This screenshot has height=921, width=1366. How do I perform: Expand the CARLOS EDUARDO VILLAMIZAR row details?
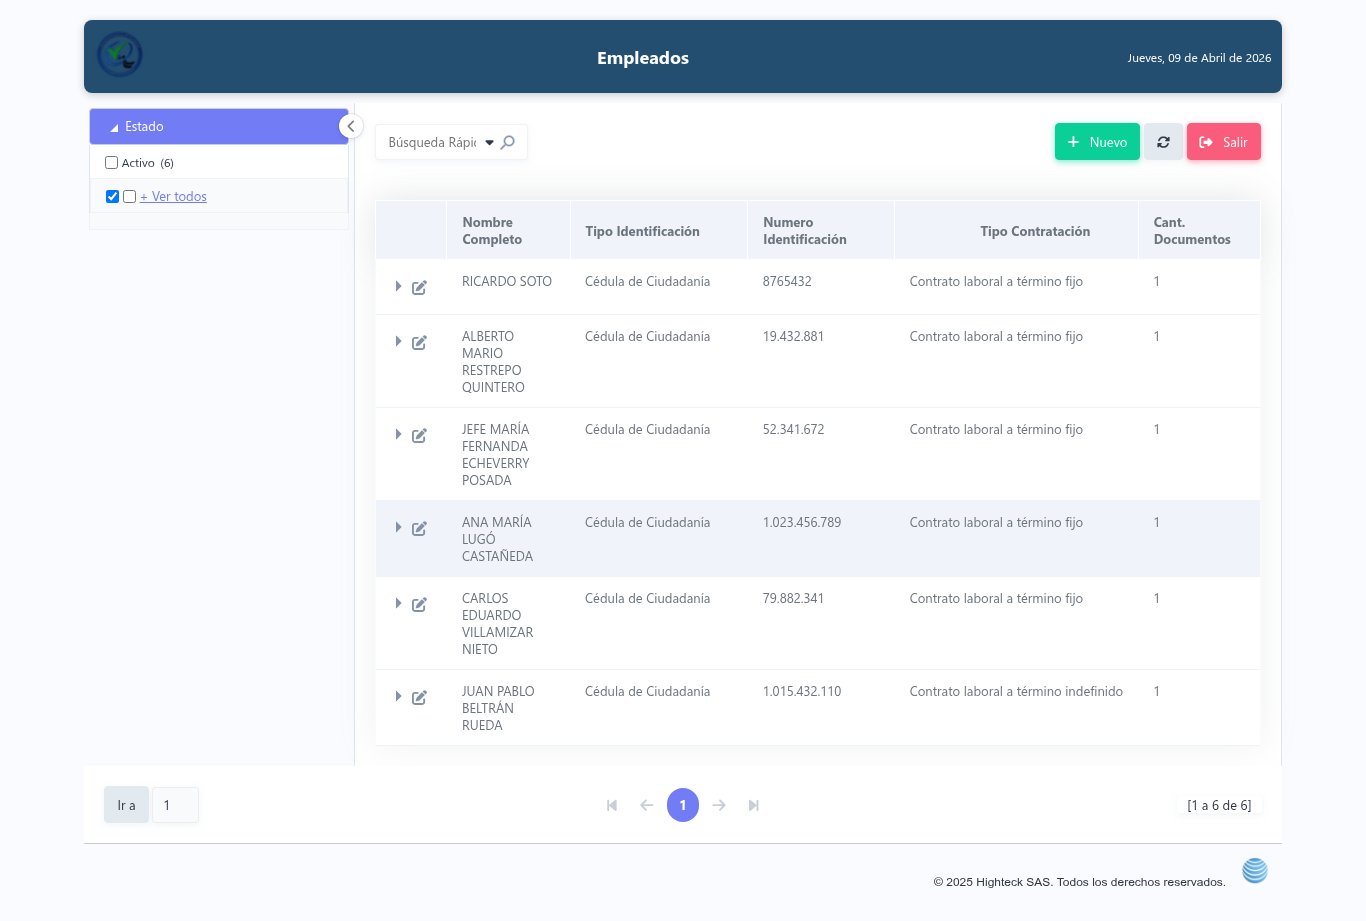(x=398, y=604)
